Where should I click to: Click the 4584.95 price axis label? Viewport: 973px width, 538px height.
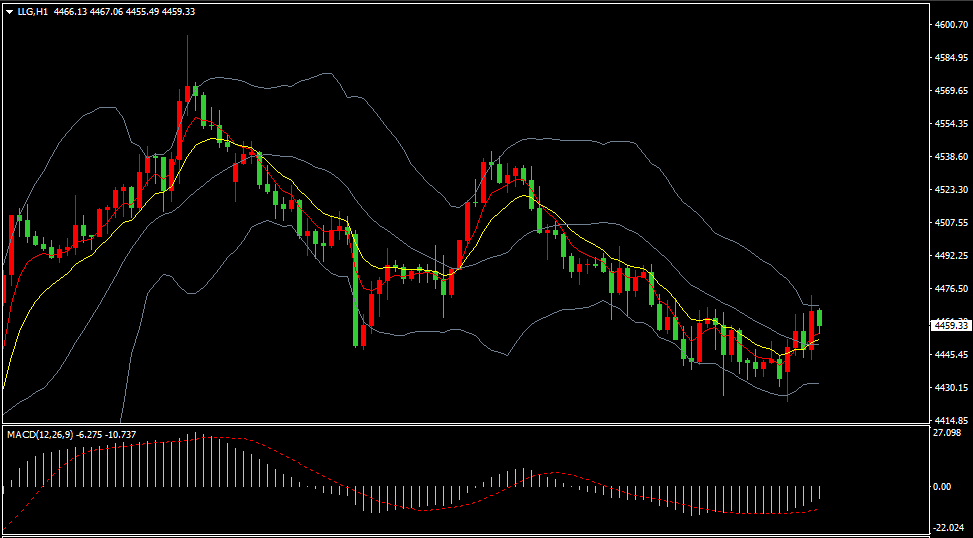(951, 58)
